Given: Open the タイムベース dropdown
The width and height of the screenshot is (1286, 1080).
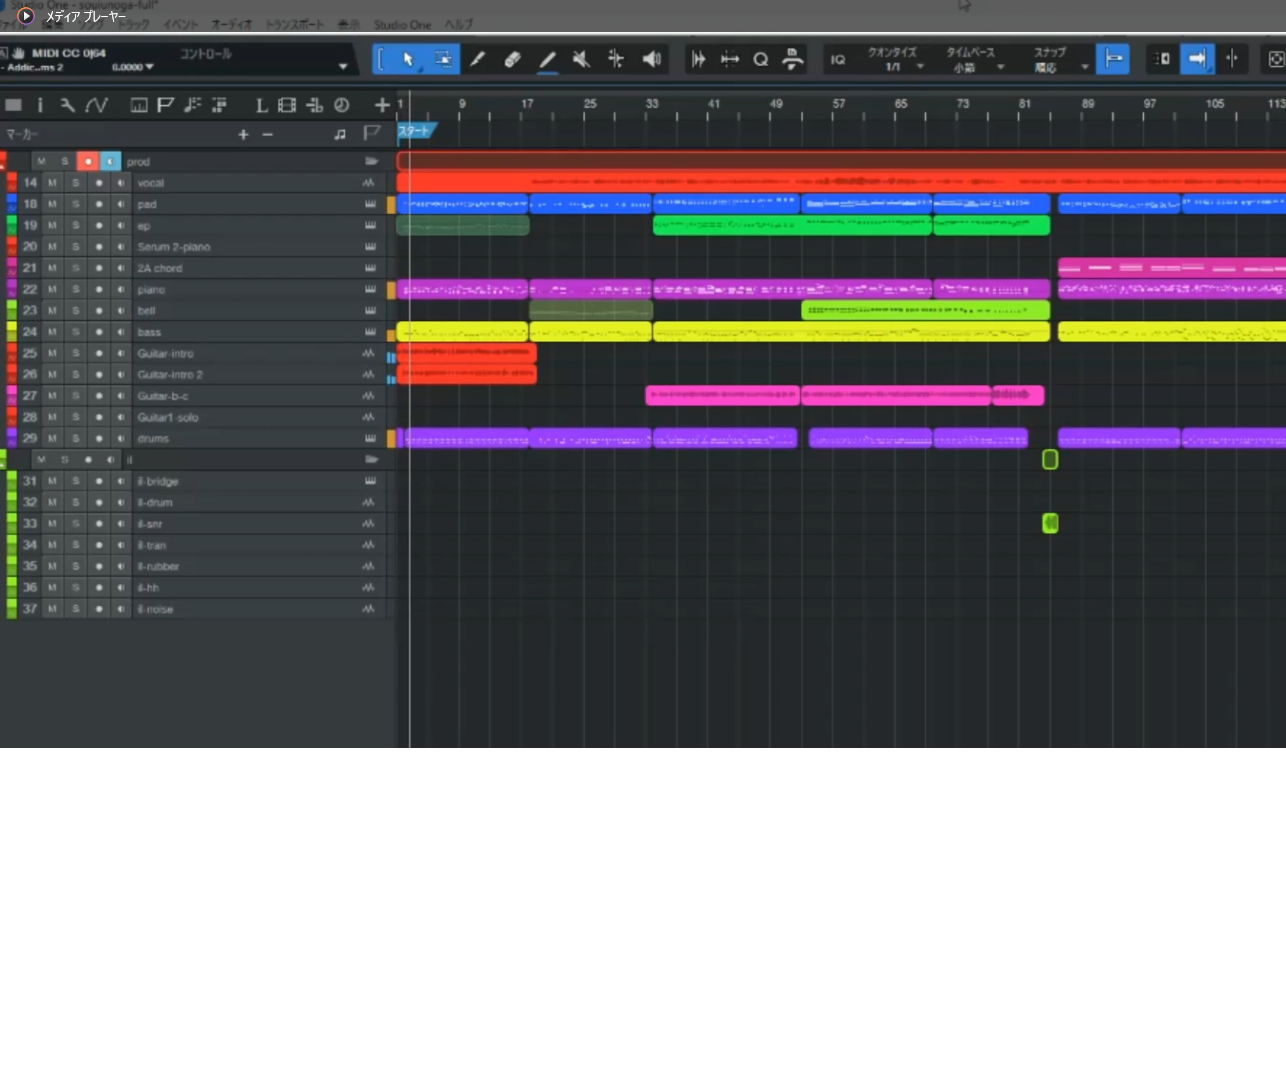Looking at the screenshot, I should coord(1000,67).
